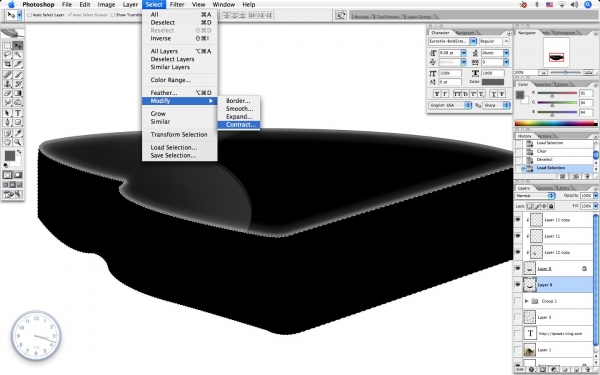Select the Magic Wand tool
Screen dimensions: 600x375
(18, 55)
